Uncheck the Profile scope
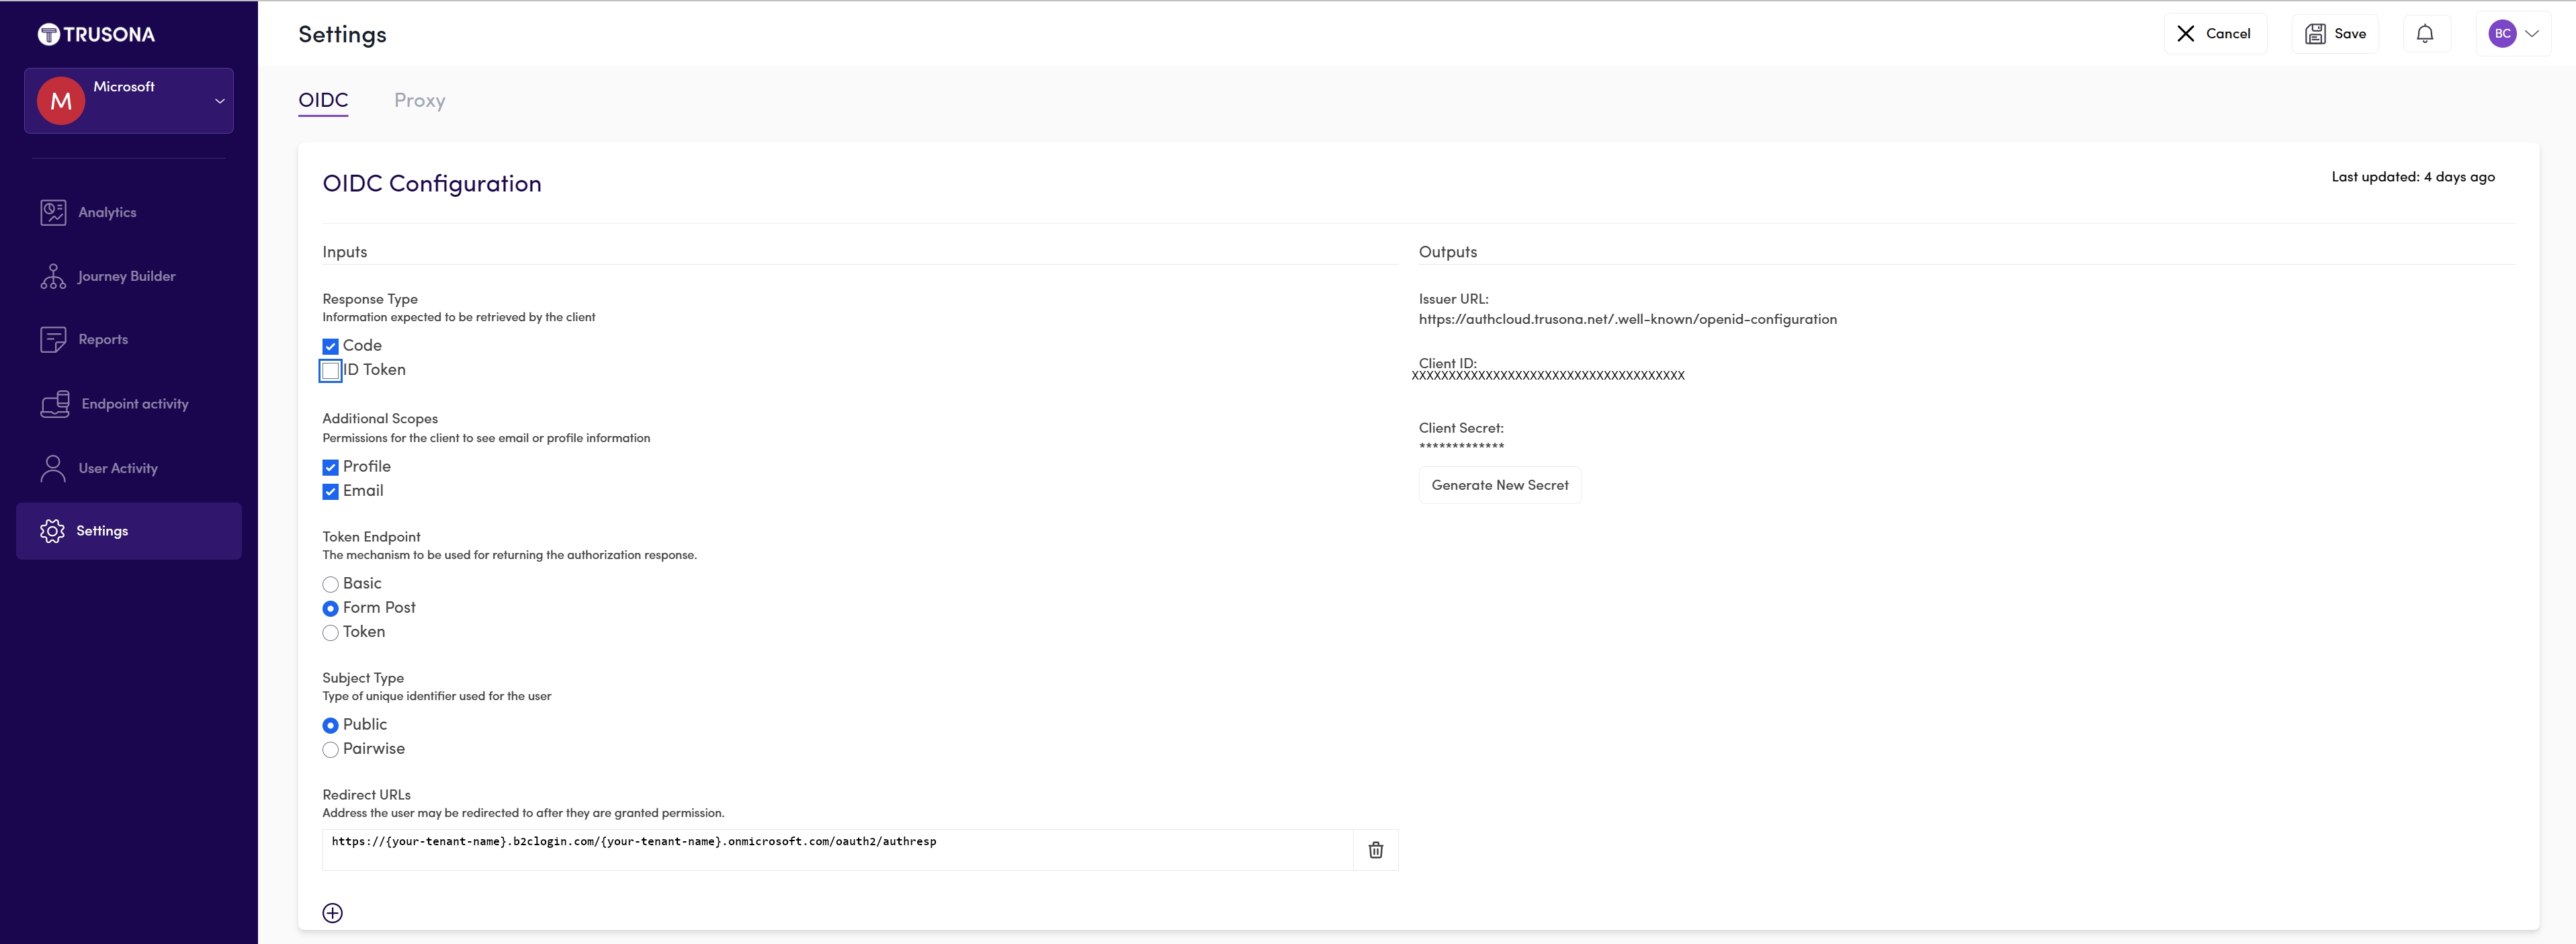Image resolution: width=2576 pixels, height=944 pixels. (330, 467)
